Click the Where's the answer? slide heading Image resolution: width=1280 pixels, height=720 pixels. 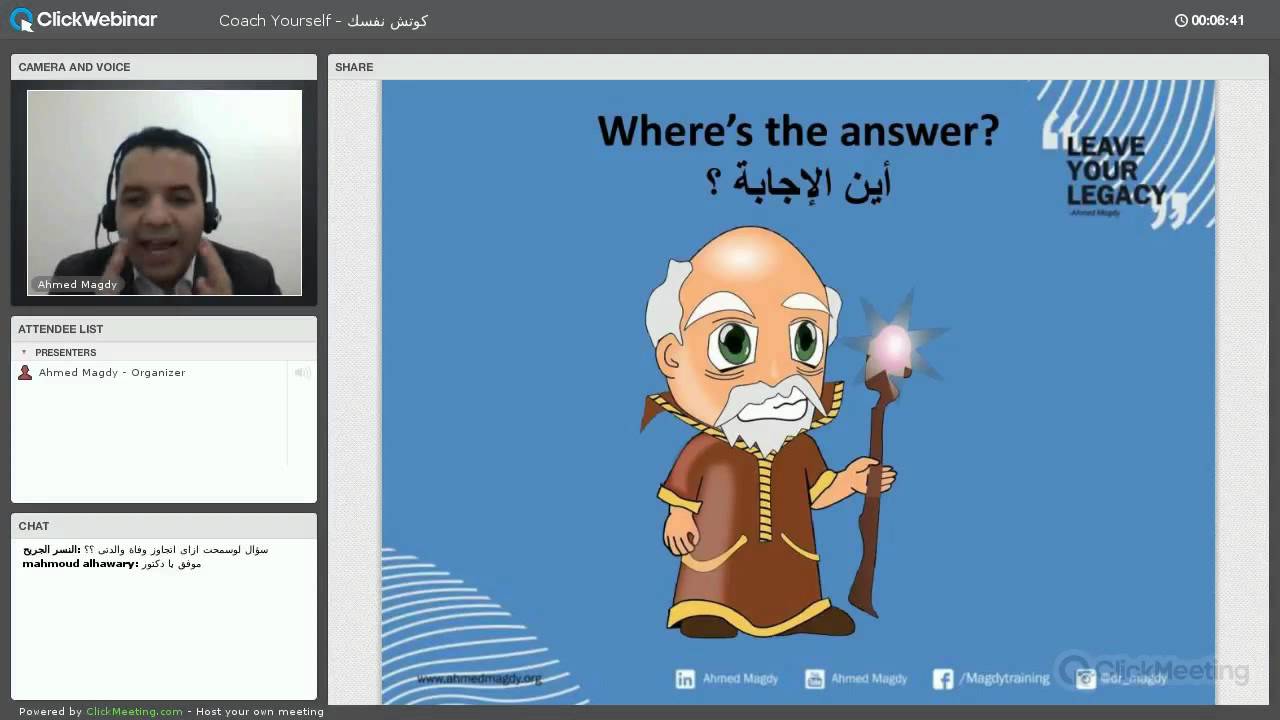pyautogui.click(x=798, y=130)
